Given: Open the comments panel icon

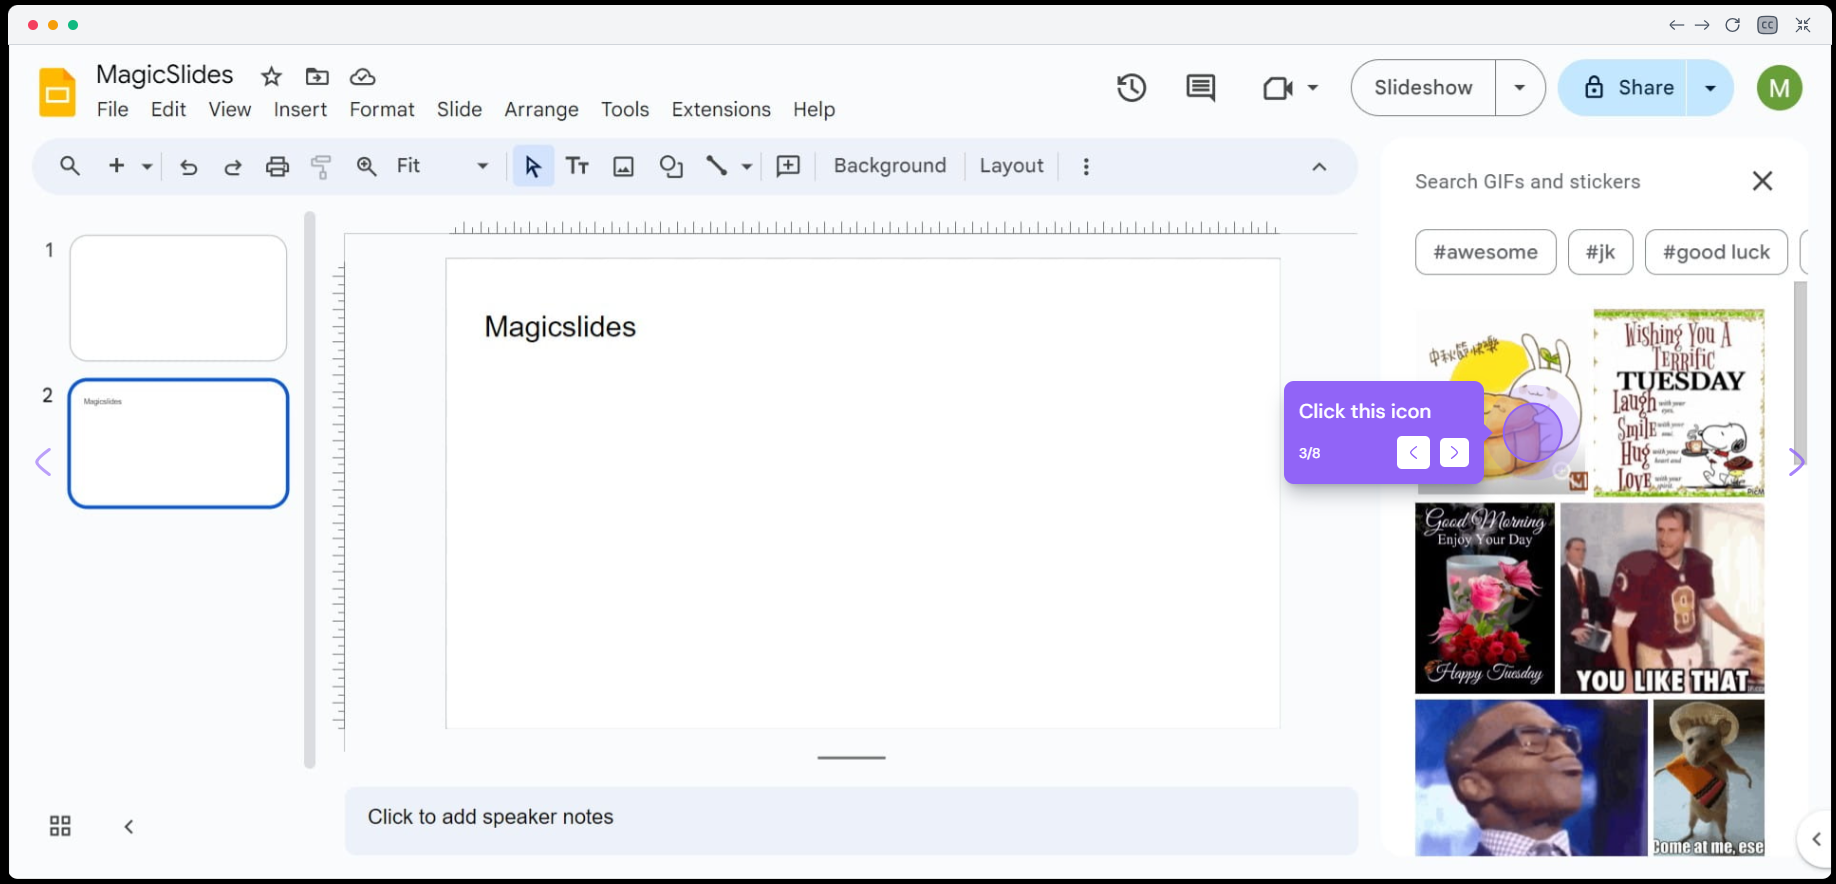Looking at the screenshot, I should (1201, 88).
